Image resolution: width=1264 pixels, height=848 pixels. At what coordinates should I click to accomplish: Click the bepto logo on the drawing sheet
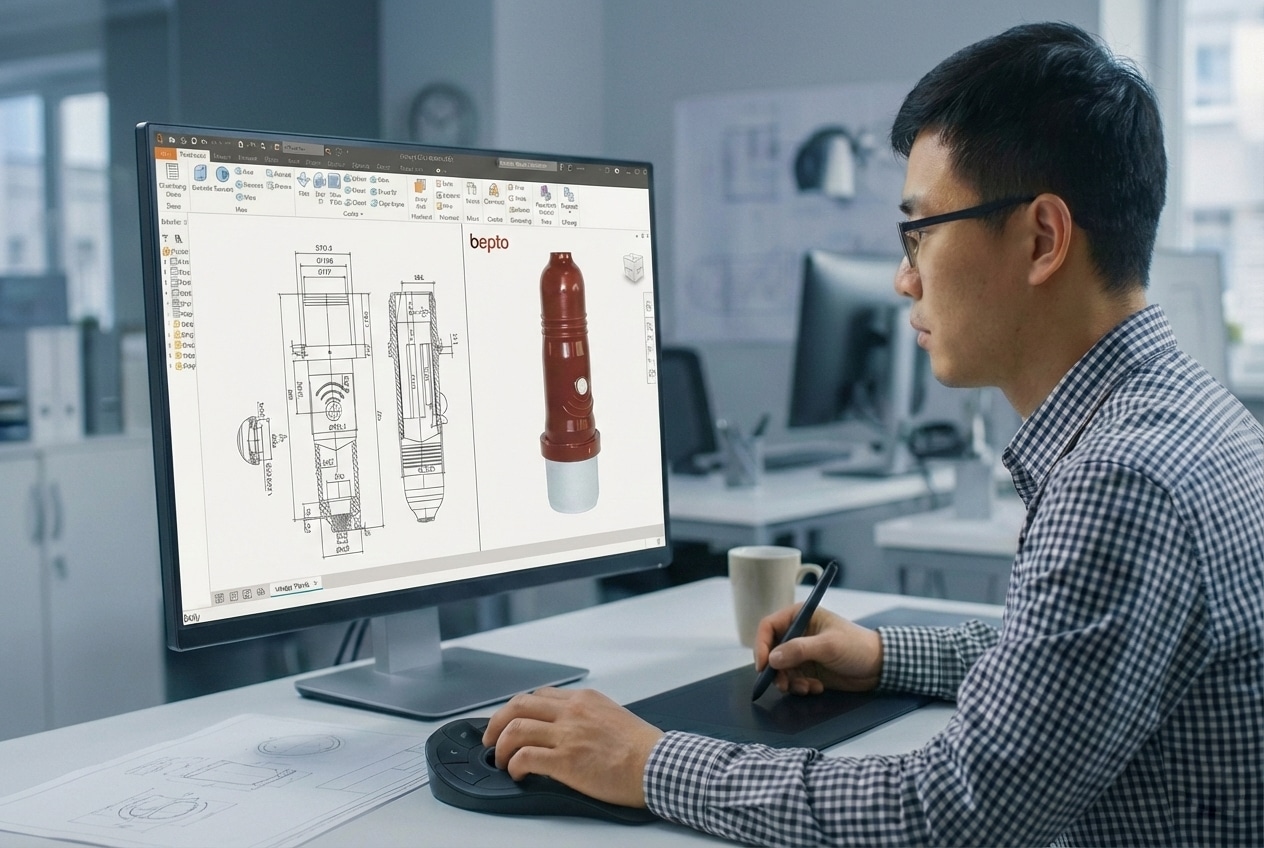click(x=488, y=240)
